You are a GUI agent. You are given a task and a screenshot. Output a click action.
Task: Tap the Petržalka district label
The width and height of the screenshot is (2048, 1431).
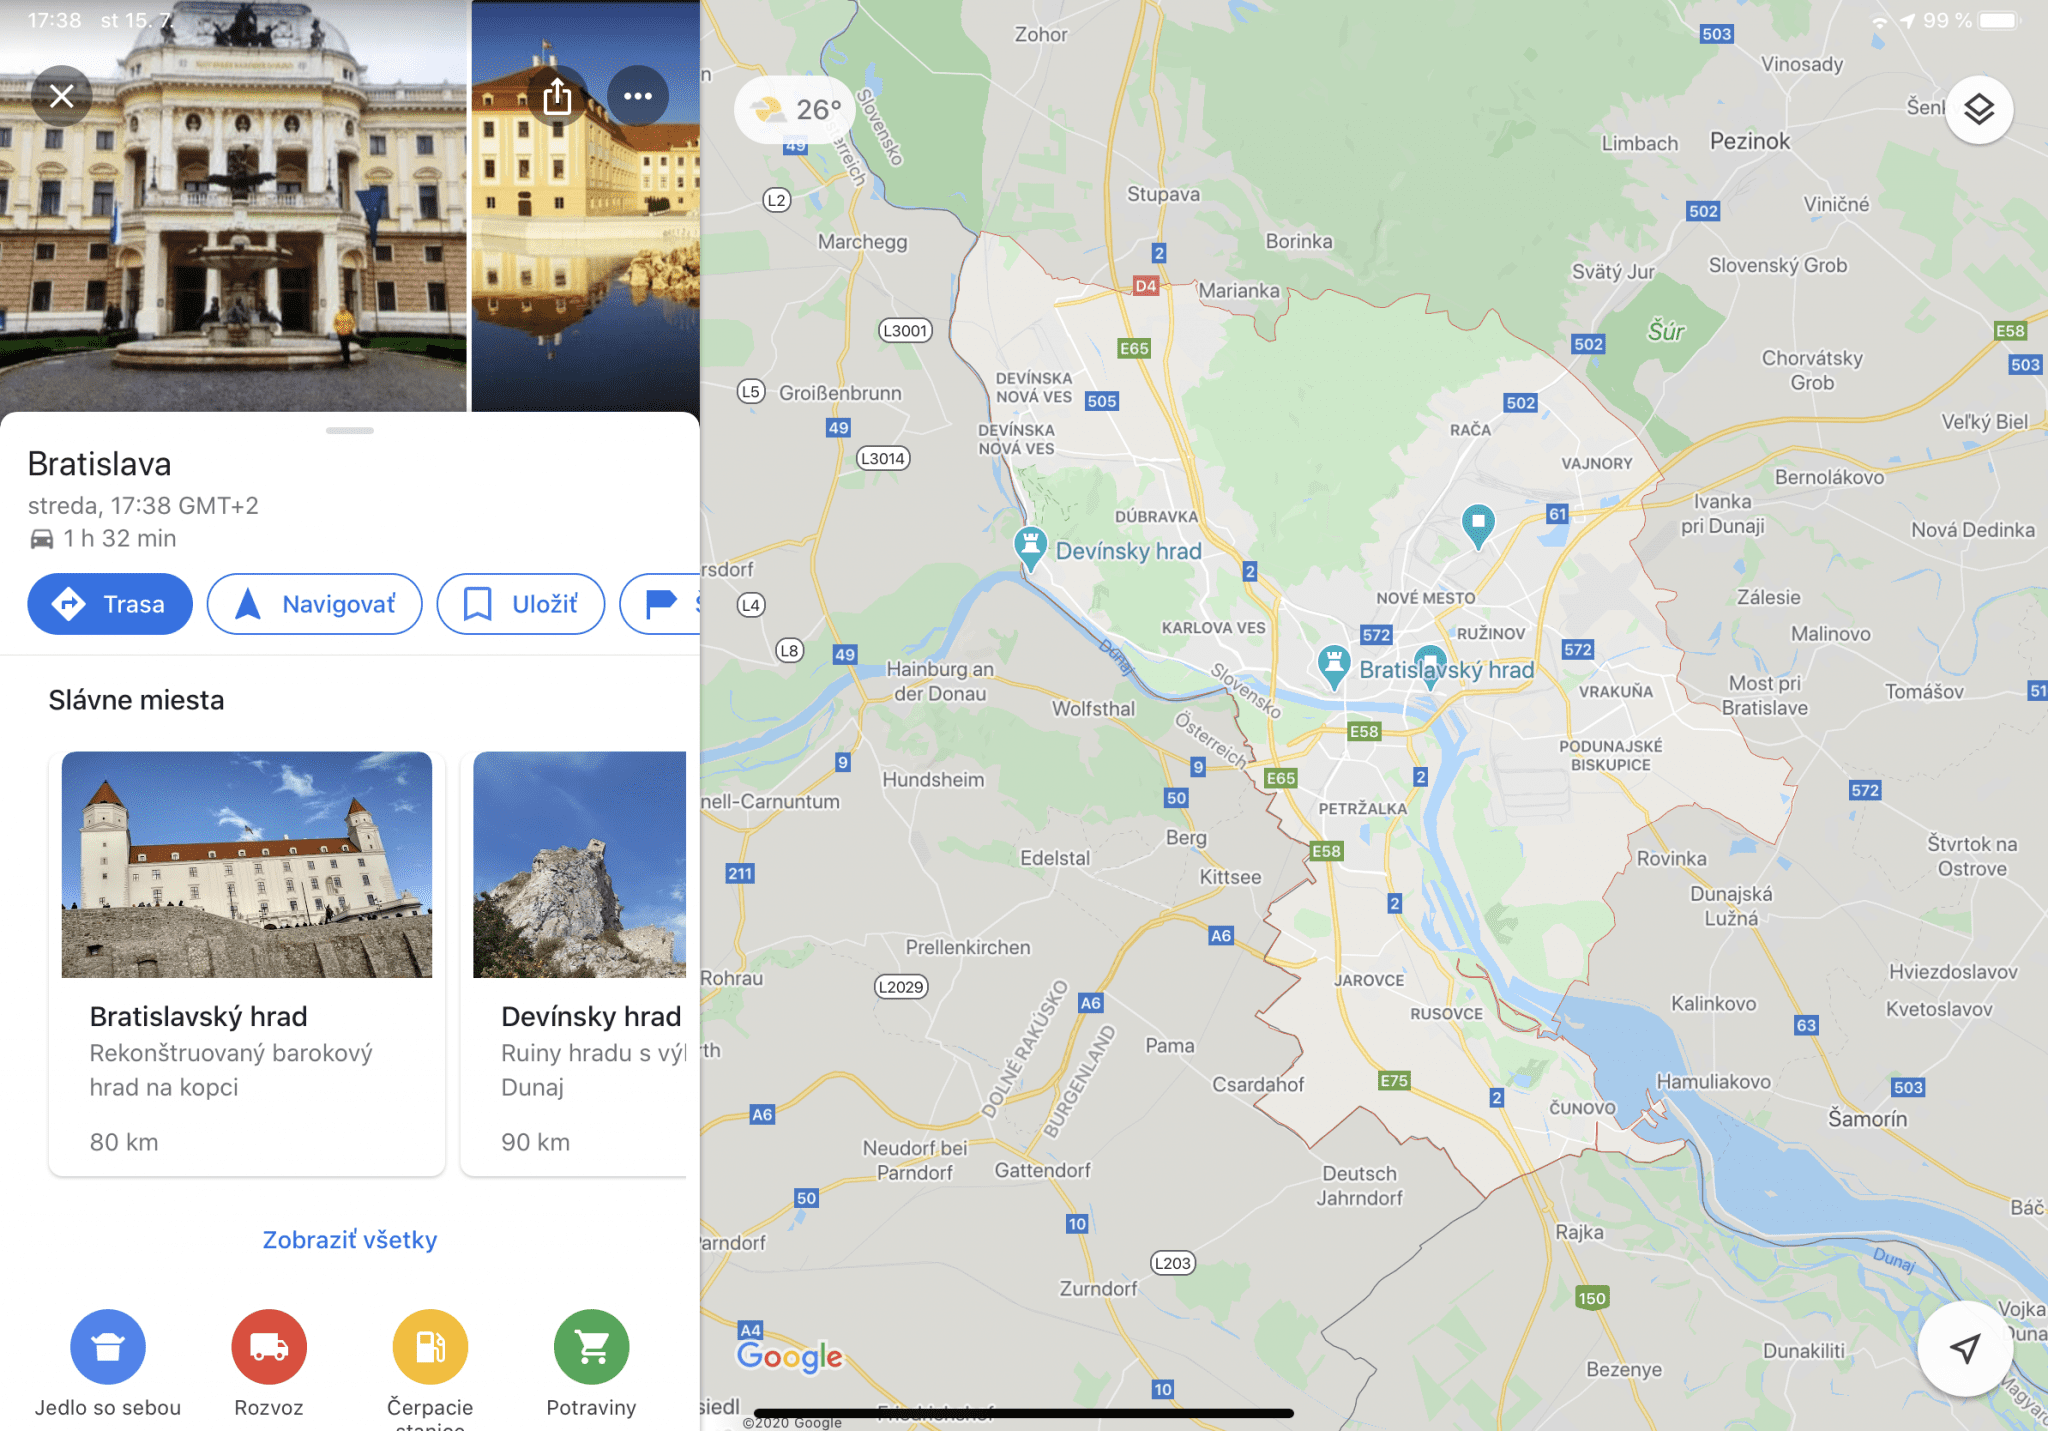pos(1362,808)
